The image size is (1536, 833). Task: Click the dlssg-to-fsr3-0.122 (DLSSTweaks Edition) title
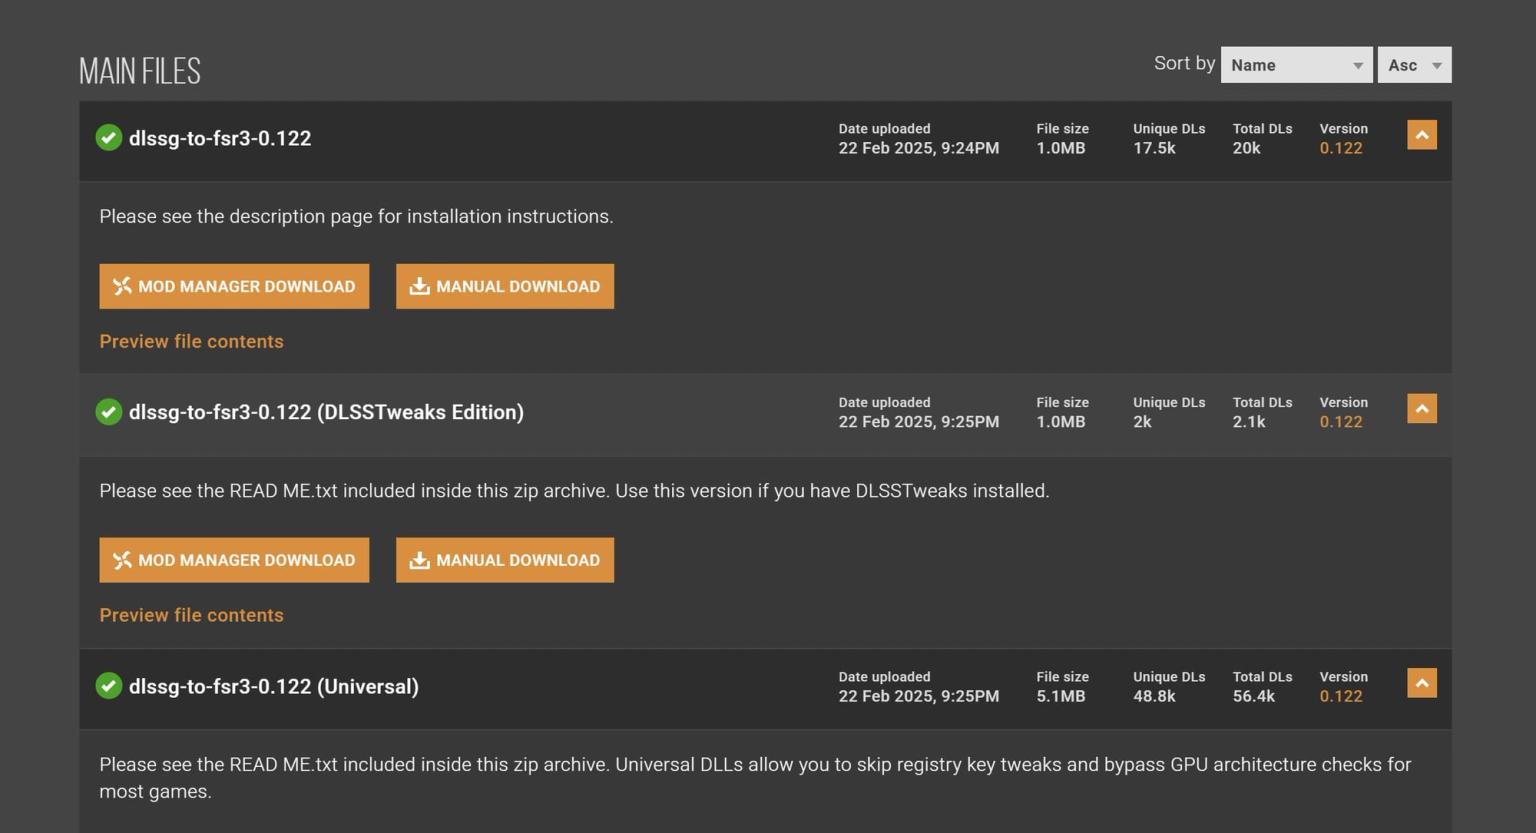(326, 412)
